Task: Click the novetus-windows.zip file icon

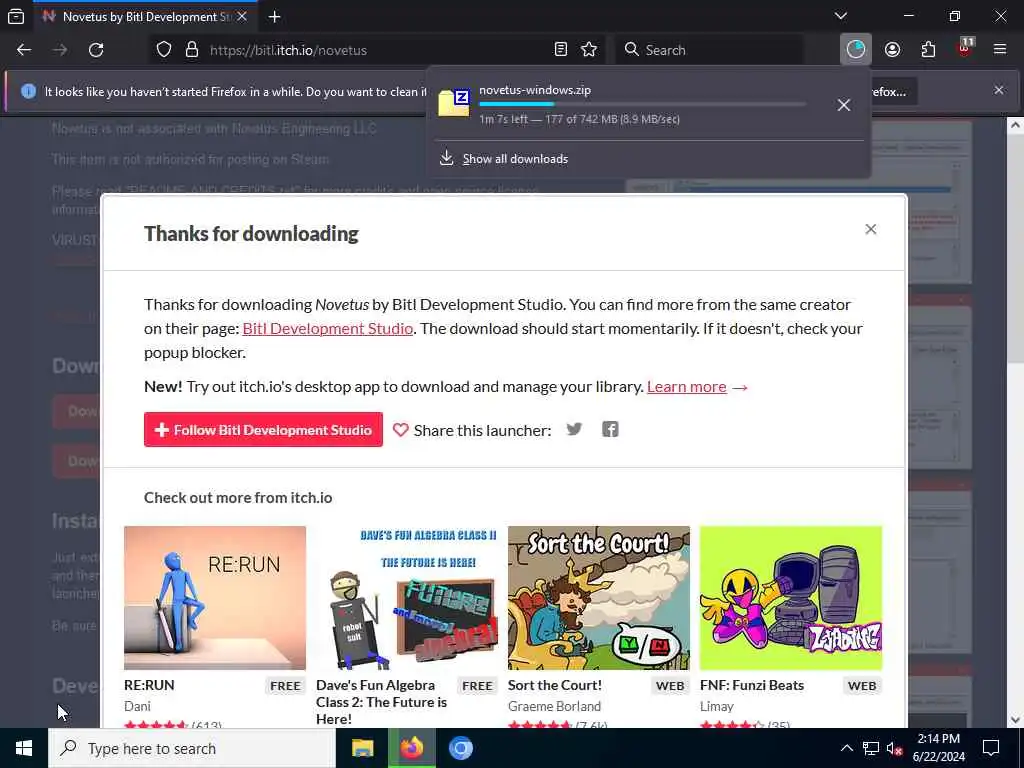Action: click(x=454, y=103)
